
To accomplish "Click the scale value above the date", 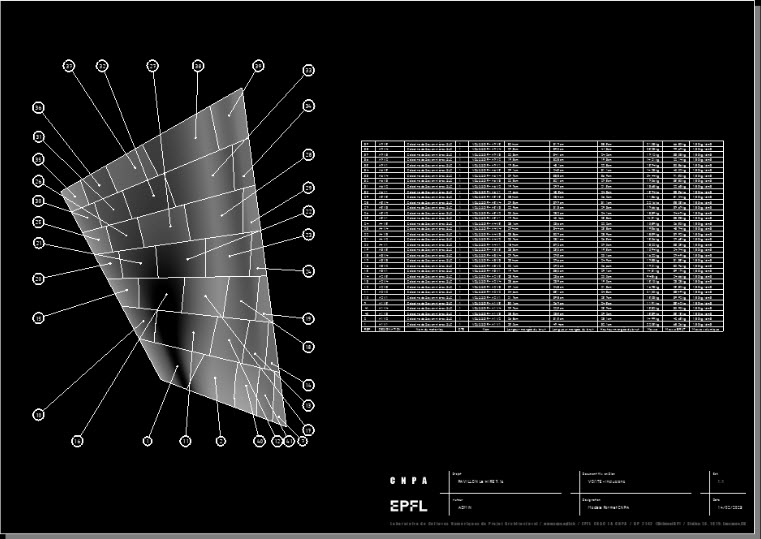I will [x=716, y=481].
